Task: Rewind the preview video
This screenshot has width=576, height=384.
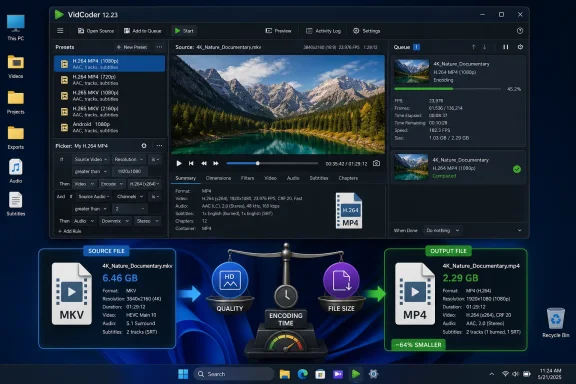Action: pos(204,164)
